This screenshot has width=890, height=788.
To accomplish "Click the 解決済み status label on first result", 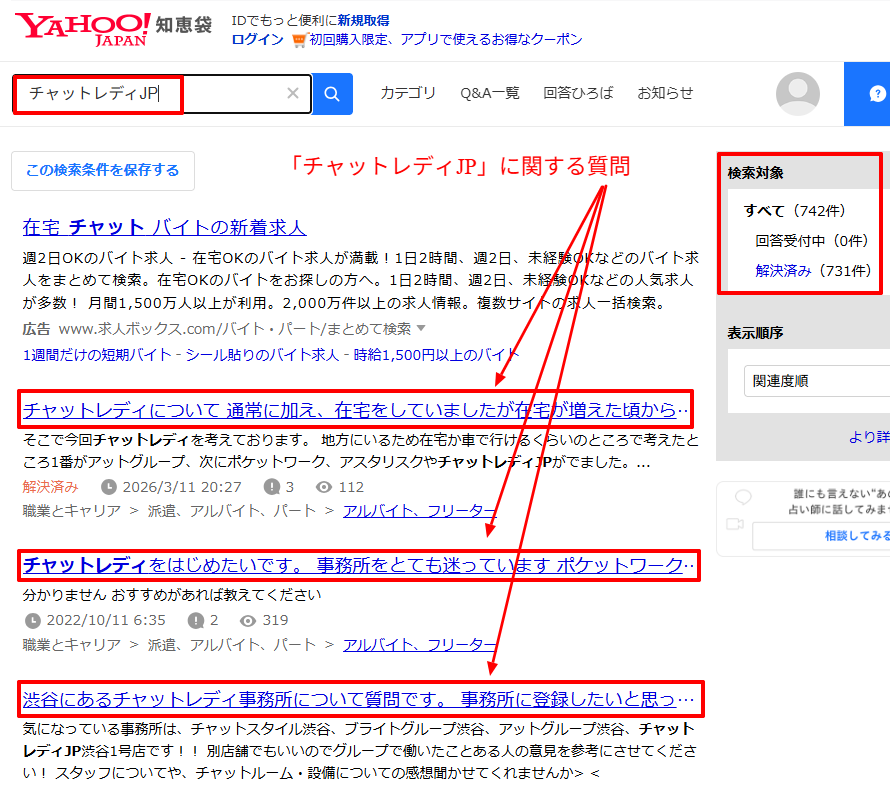I will tap(50, 487).
